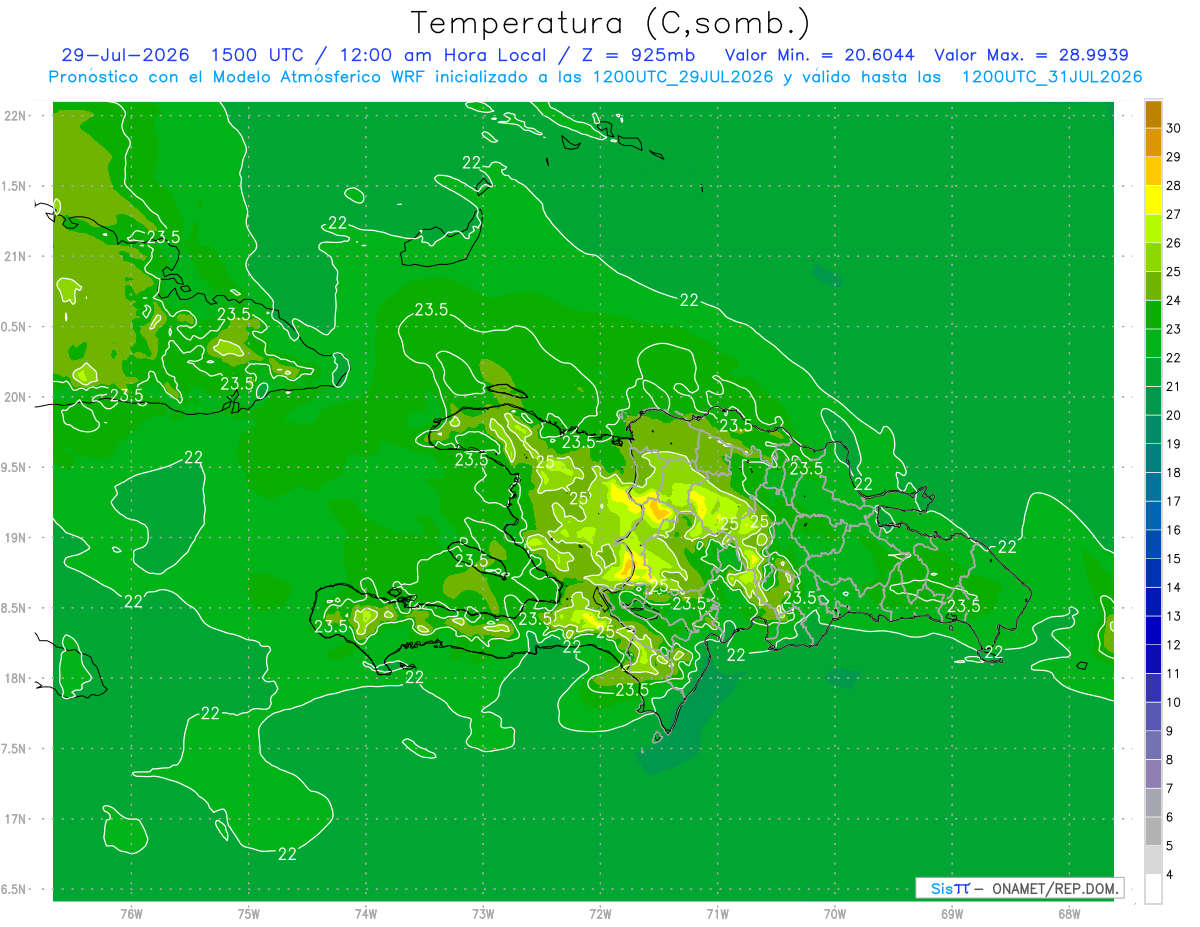Click the '18N' latitude axis label

point(15,678)
